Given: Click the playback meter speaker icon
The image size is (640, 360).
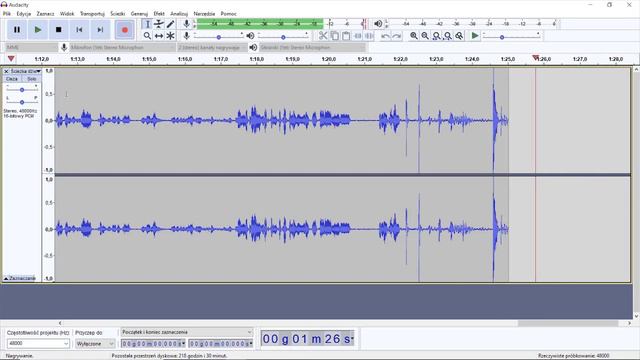Looking at the screenshot, I should 378,24.
